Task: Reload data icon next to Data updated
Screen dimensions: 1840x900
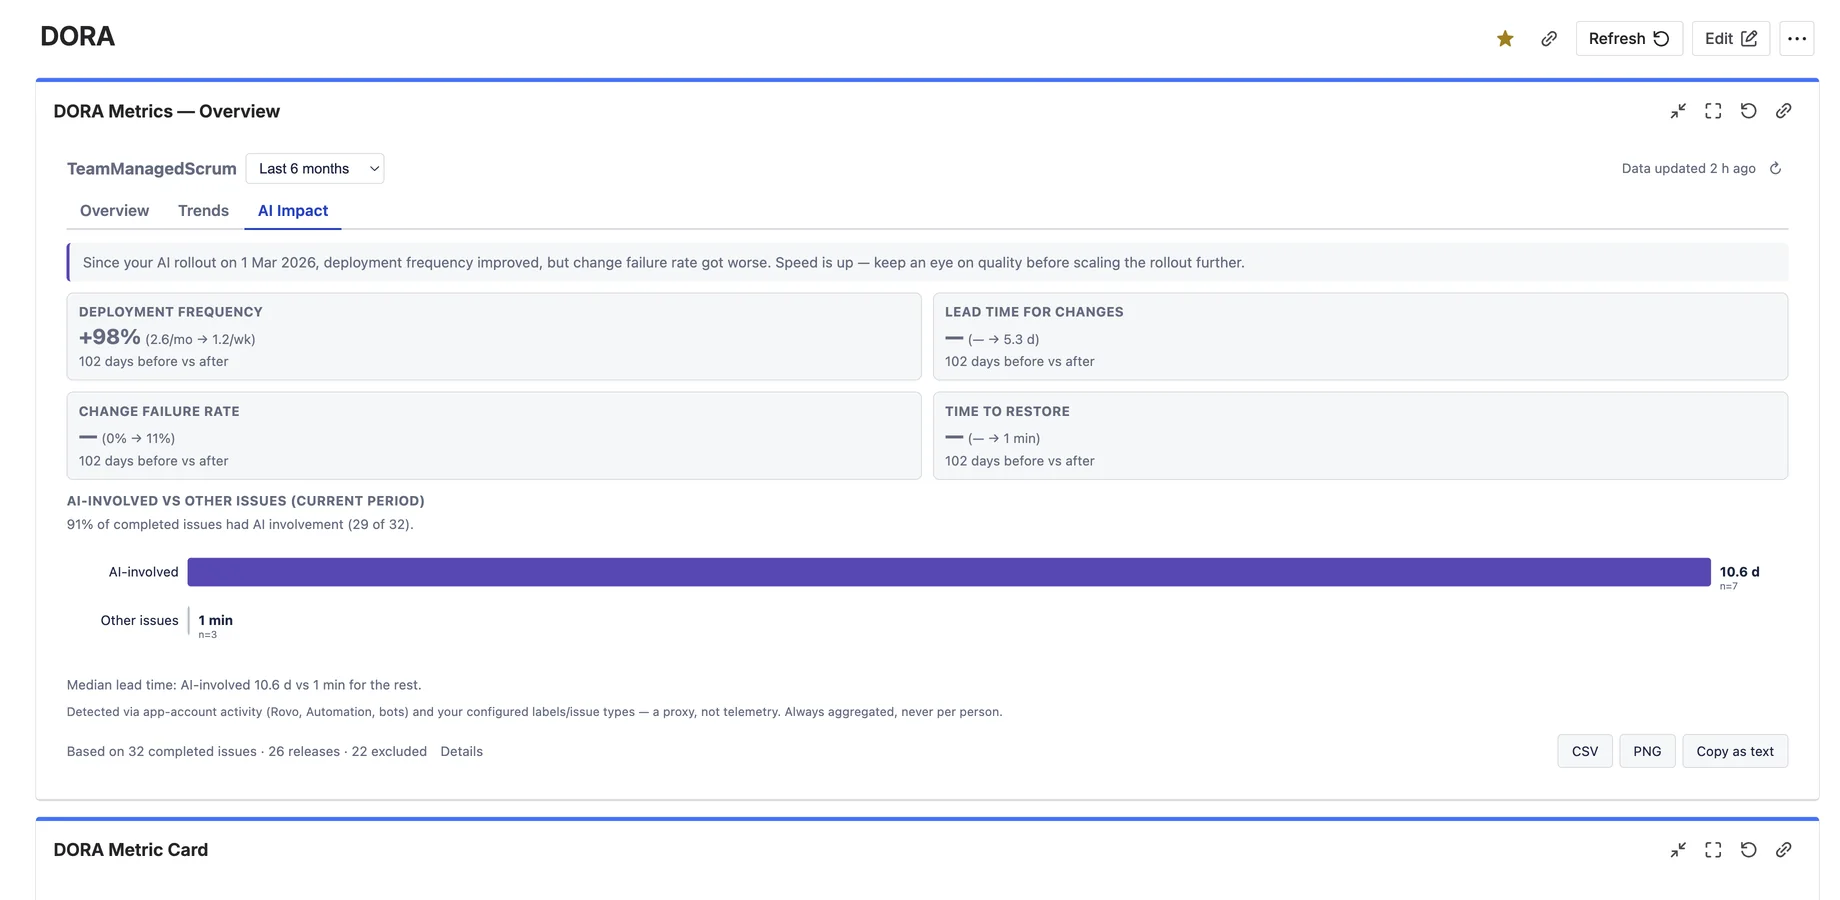Action: [x=1776, y=168]
